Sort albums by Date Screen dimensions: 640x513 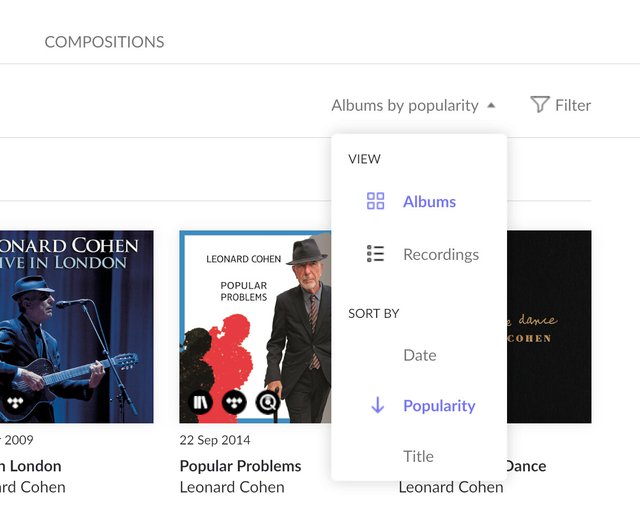click(420, 355)
